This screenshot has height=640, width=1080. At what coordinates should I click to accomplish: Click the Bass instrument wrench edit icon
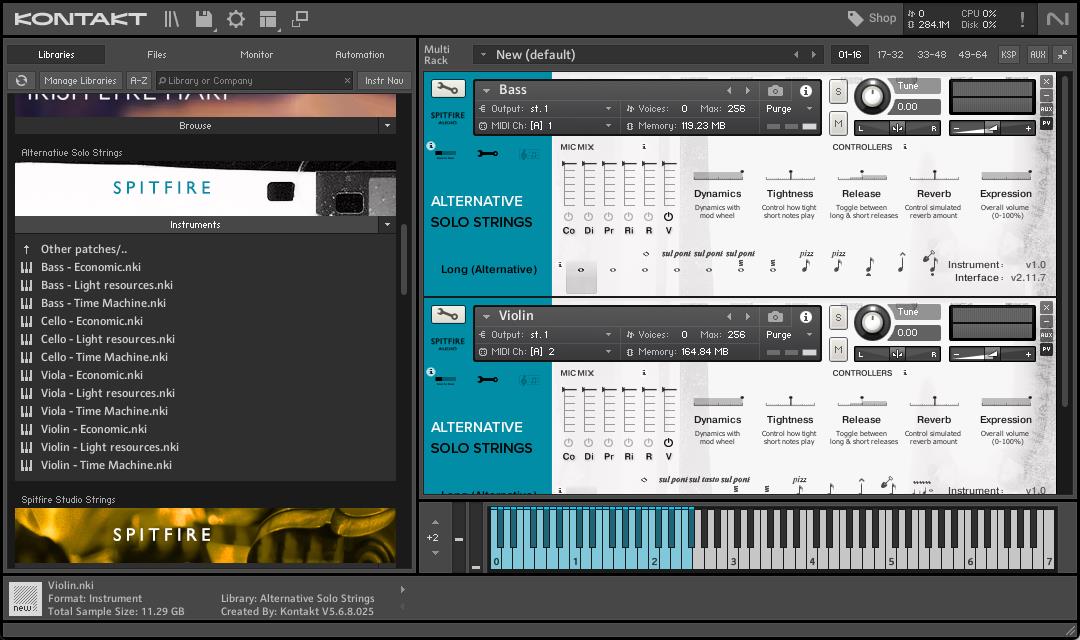[447, 89]
